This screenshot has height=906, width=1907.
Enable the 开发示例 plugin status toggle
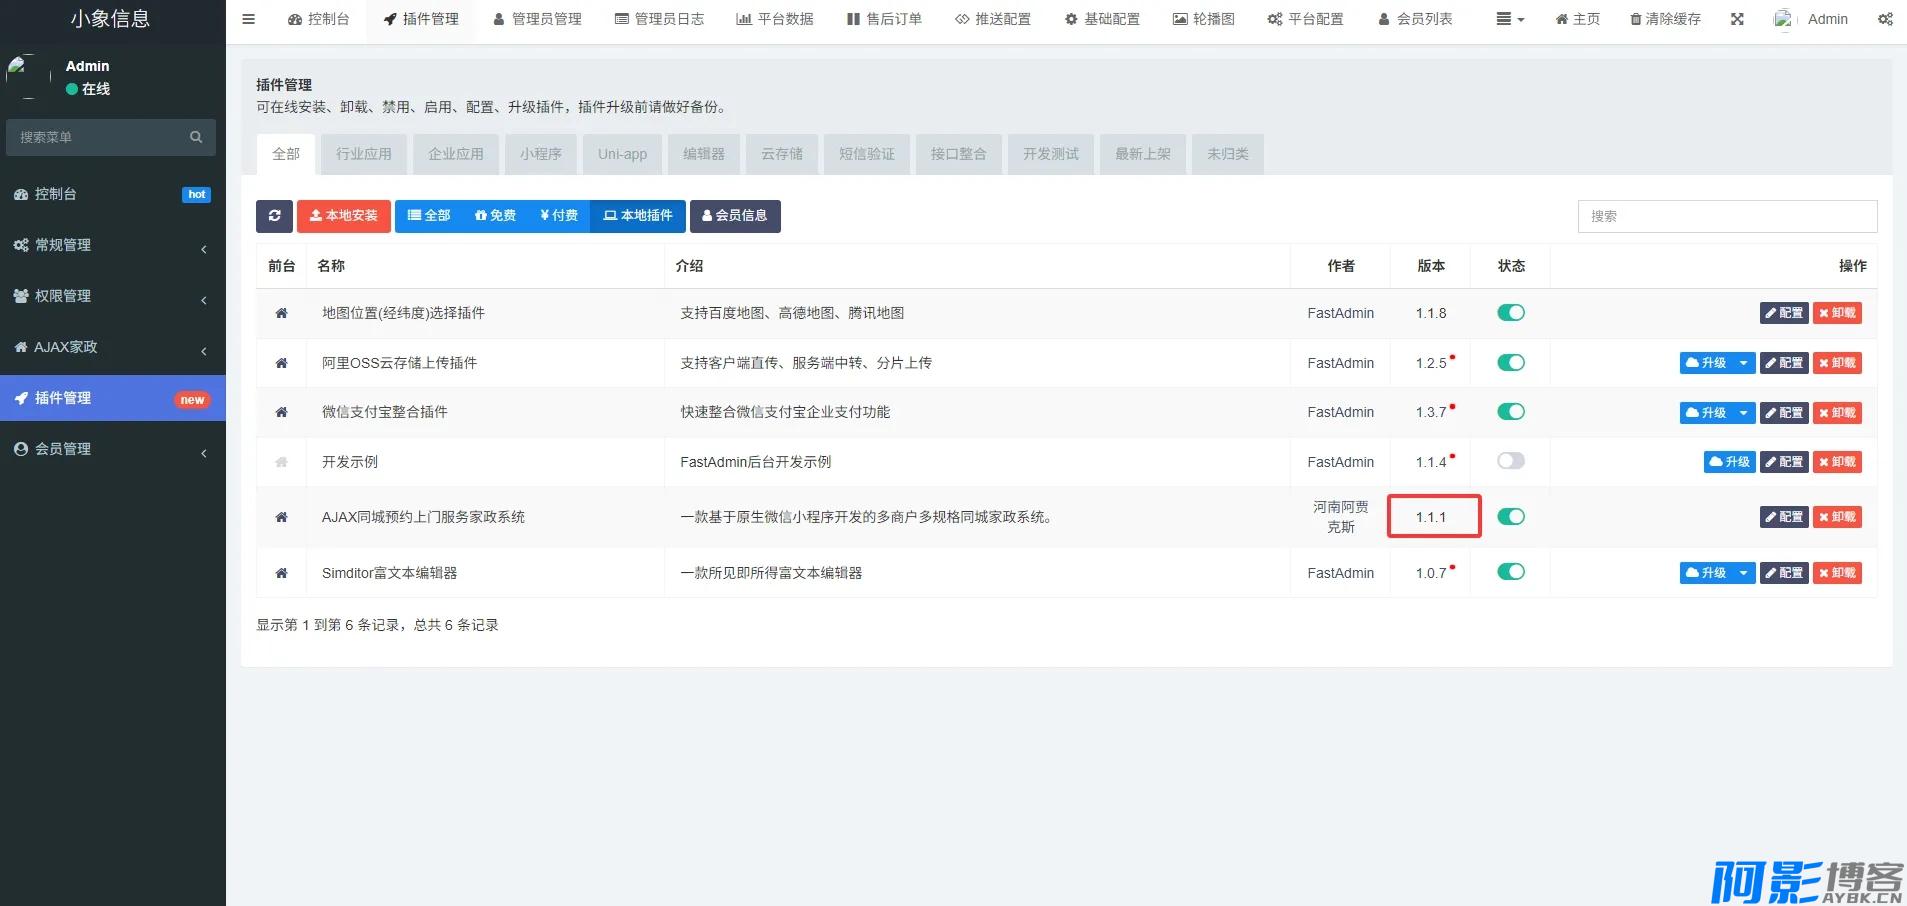tap(1510, 461)
